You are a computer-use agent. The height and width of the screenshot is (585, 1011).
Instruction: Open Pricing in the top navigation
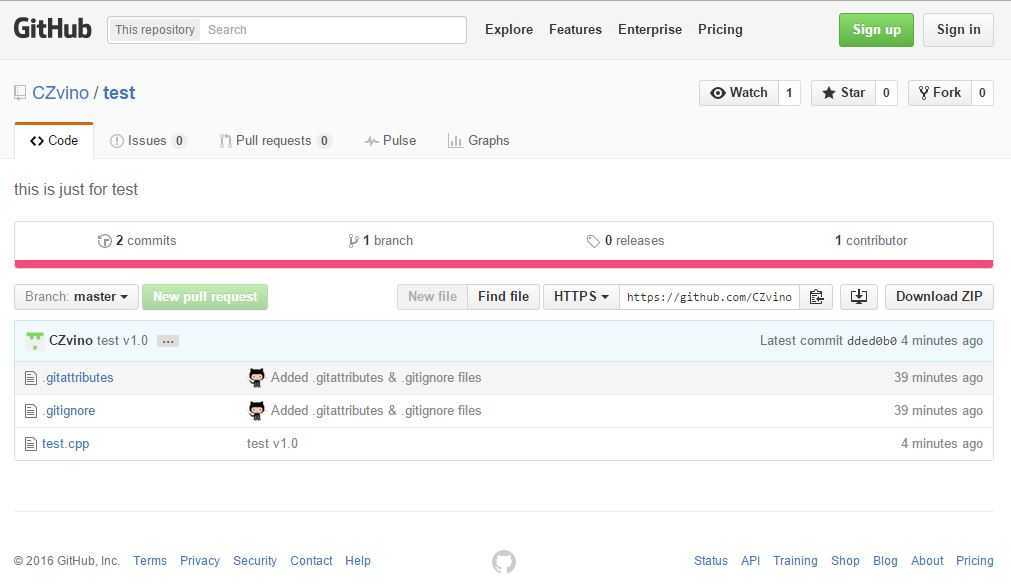click(x=720, y=30)
